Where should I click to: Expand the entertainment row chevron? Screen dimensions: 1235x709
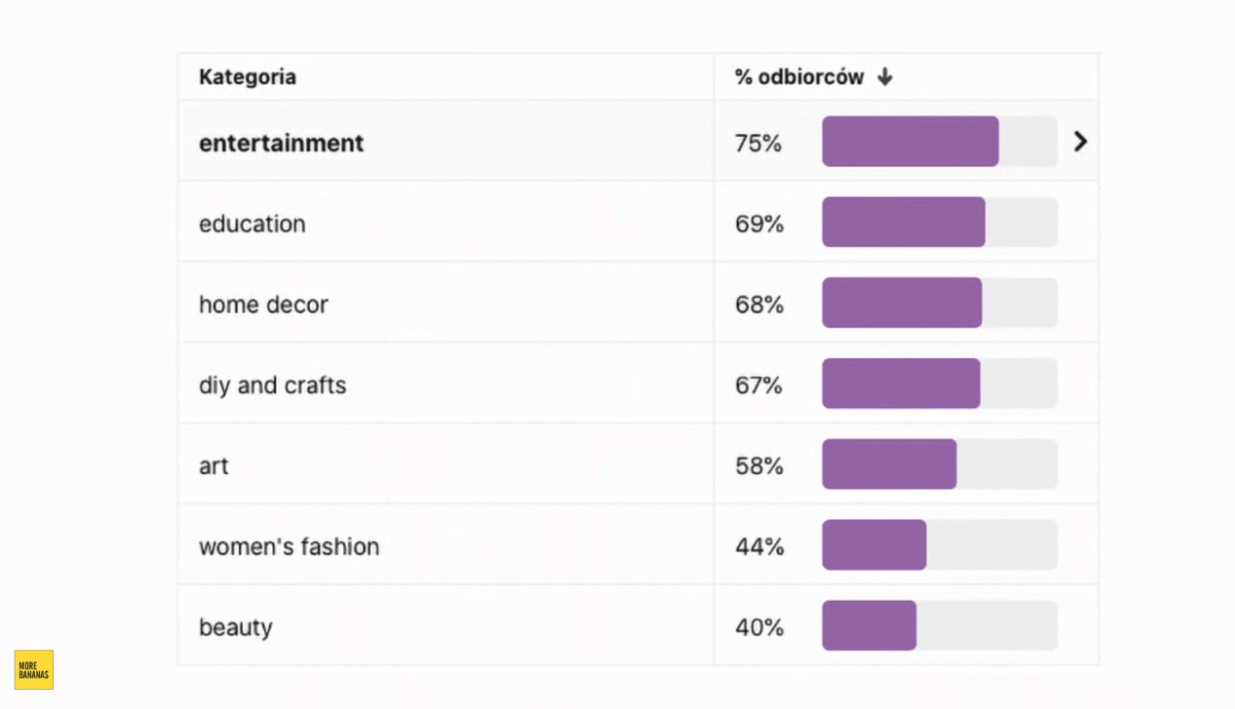(1080, 141)
